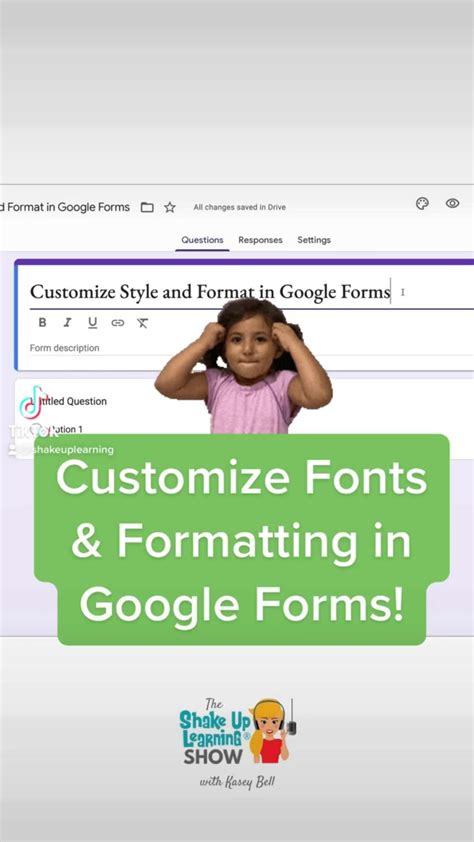Apply bold formatting to the title

42,323
